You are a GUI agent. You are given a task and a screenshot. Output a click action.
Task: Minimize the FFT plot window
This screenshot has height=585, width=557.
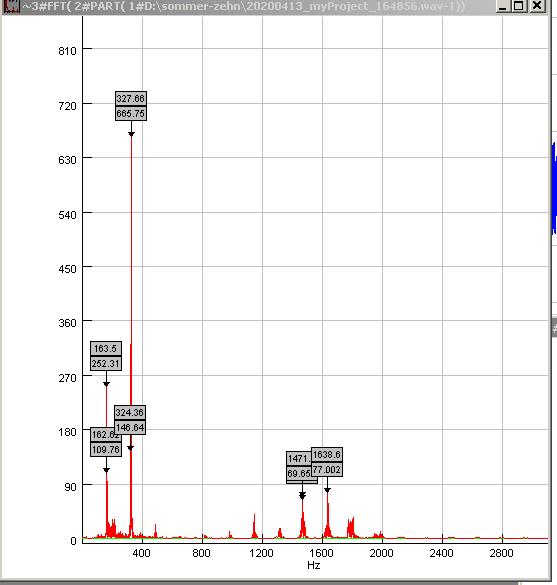pyautogui.click(x=503, y=6)
